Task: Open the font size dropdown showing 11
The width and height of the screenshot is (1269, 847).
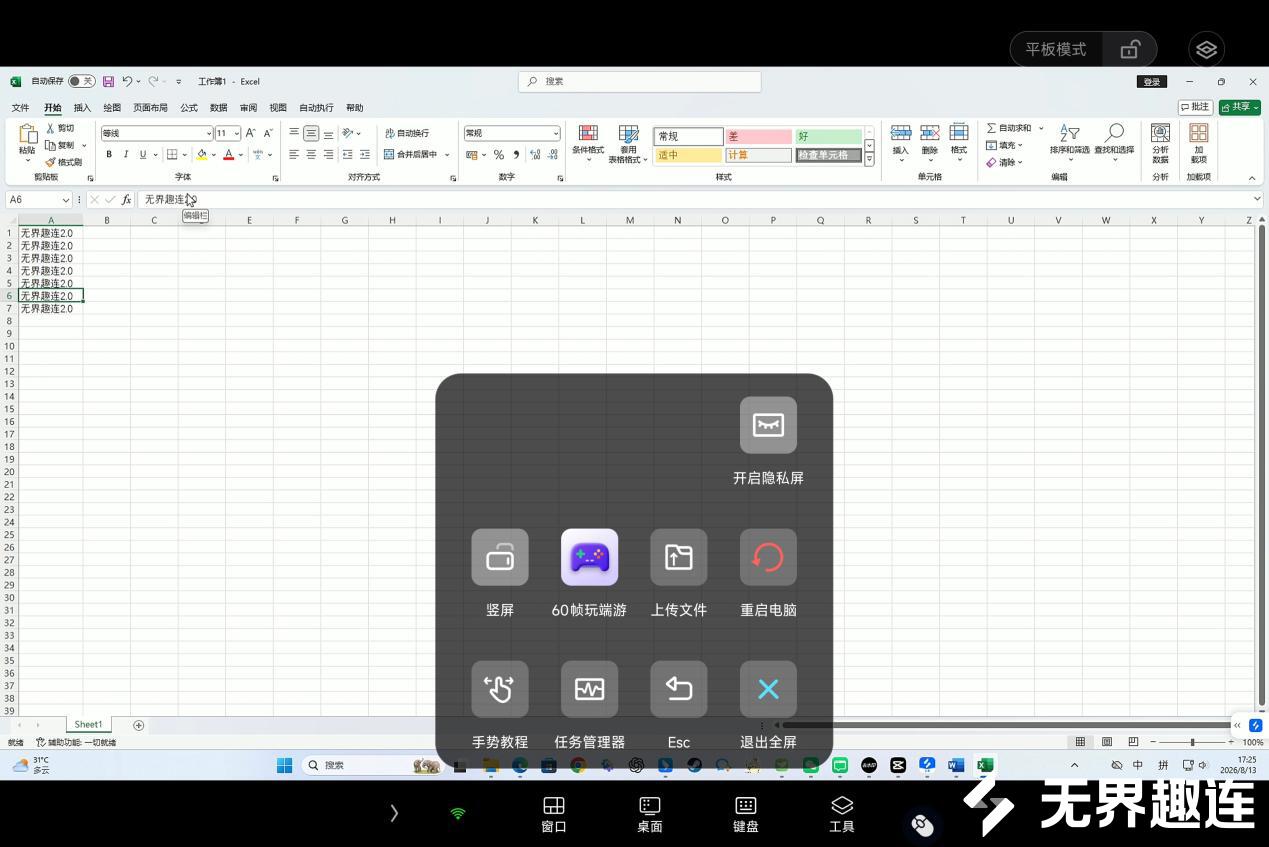Action: 236,134
